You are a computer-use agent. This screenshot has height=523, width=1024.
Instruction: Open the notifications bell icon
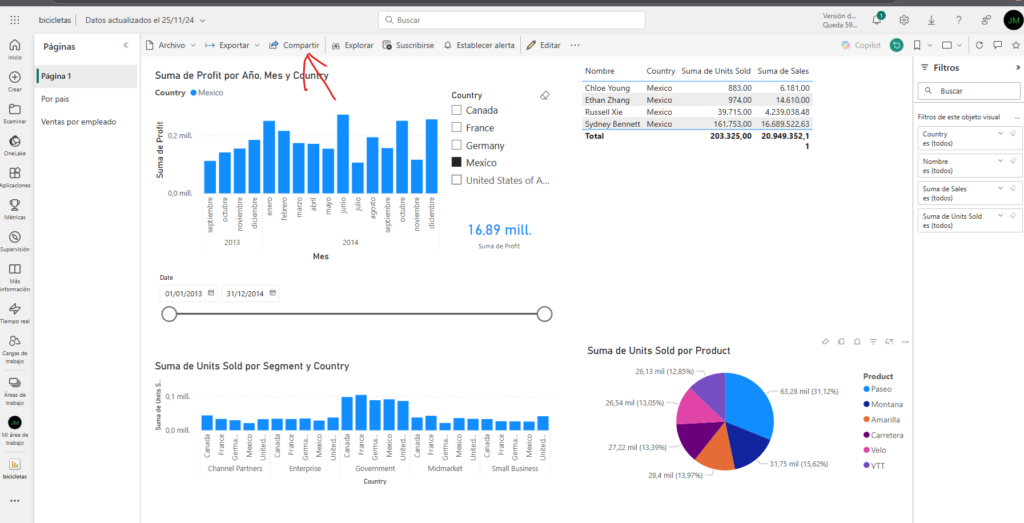876,20
